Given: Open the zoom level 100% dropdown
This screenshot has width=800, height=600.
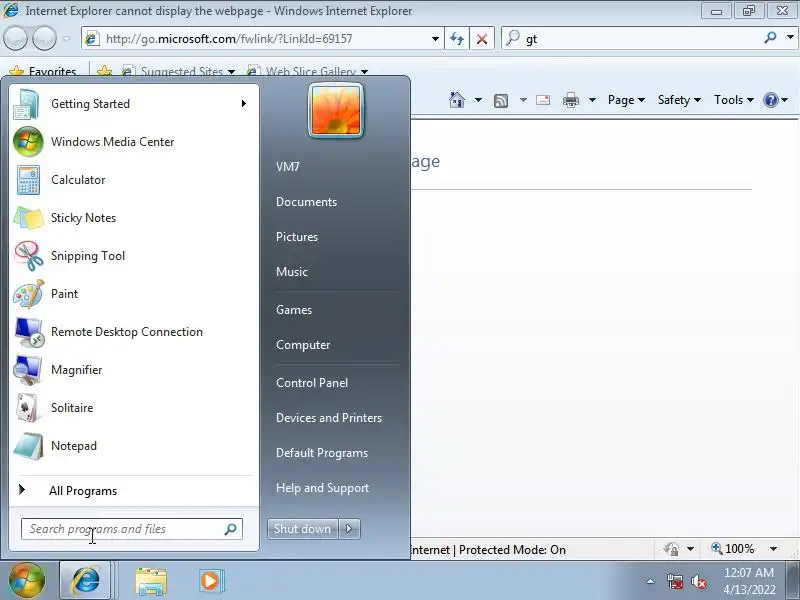Looking at the screenshot, I should (x=773, y=549).
